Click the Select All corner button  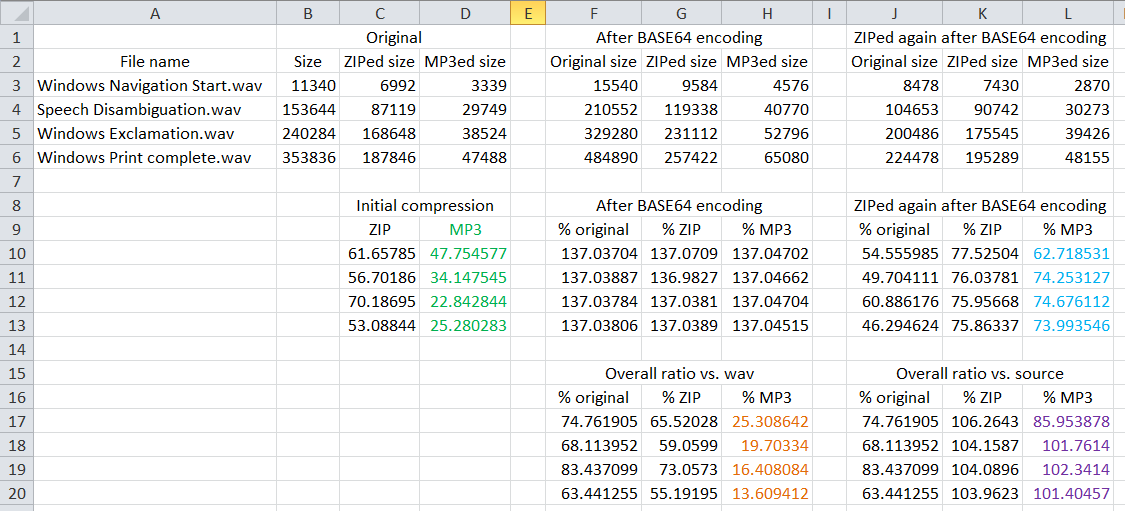pyautogui.click(x=16, y=12)
